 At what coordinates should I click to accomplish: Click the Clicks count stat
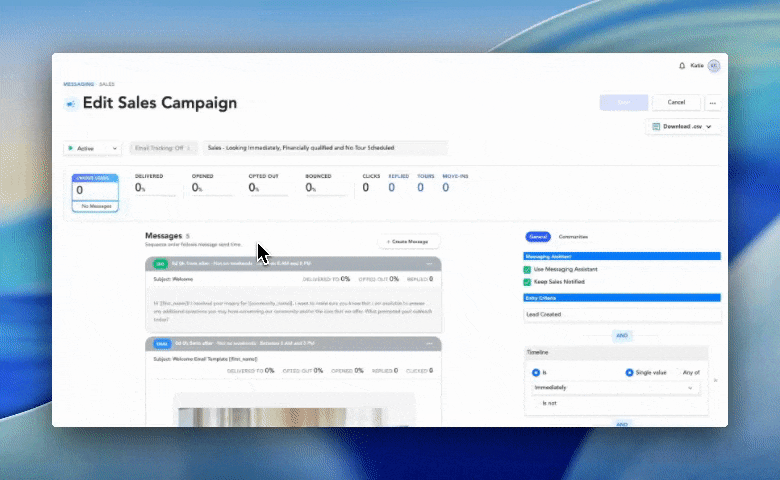[x=371, y=184]
